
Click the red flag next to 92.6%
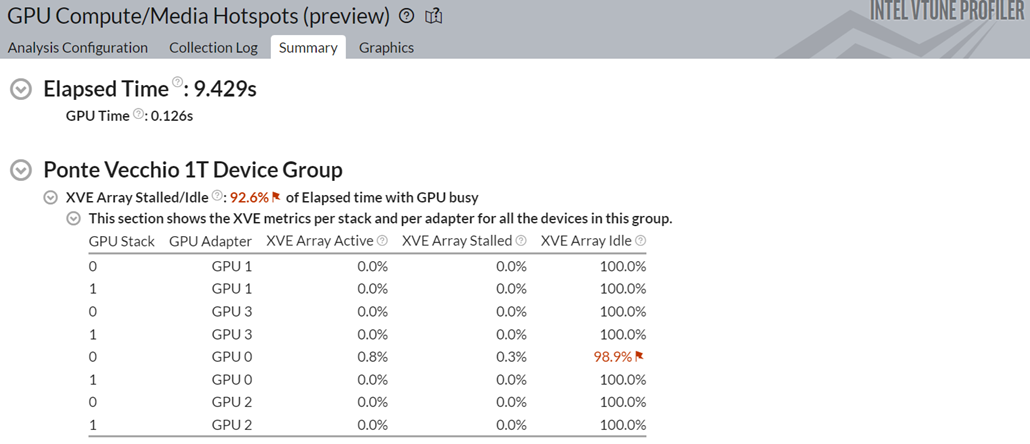pos(277,198)
